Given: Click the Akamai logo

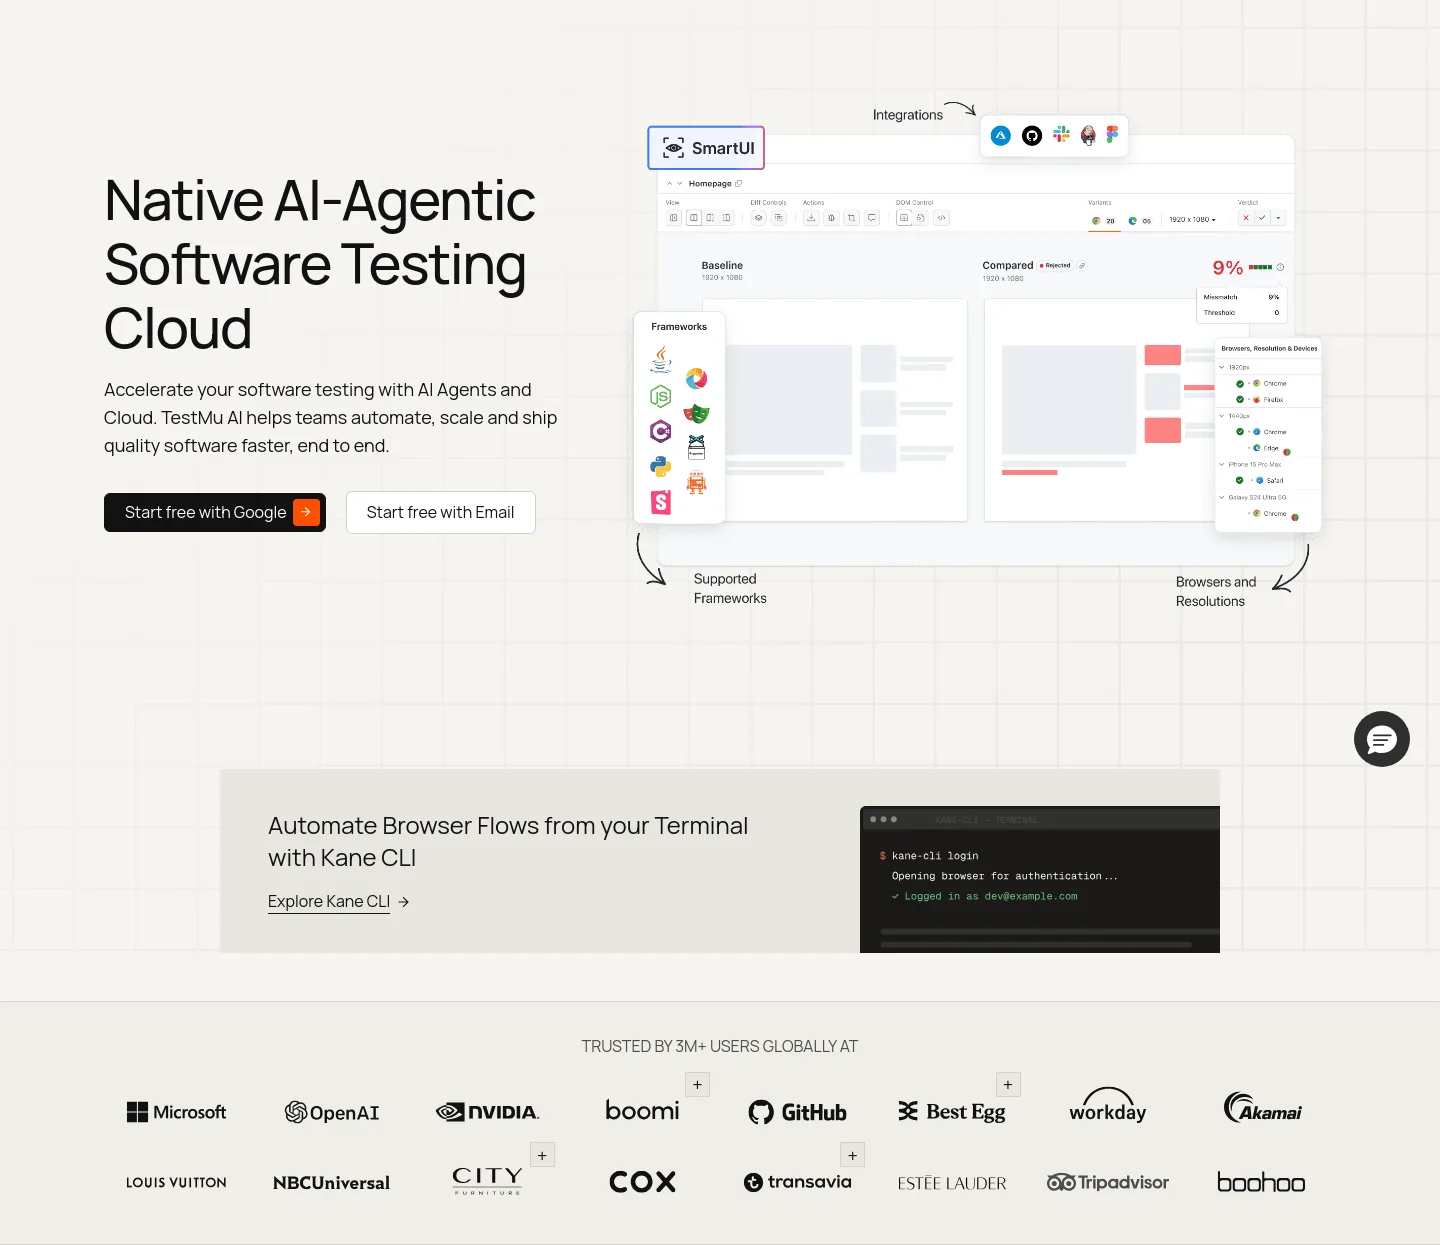Looking at the screenshot, I should tap(1263, 1108).
